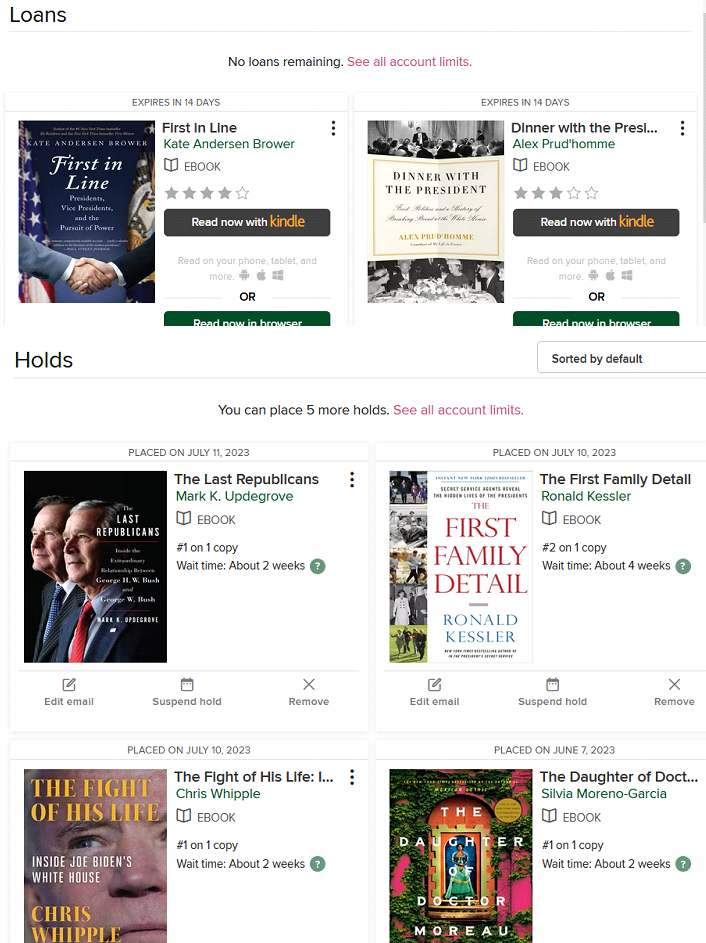Viewport: 706px width, 943px height.
Task: Open options menu for First in Line
Action: point(333,128)
